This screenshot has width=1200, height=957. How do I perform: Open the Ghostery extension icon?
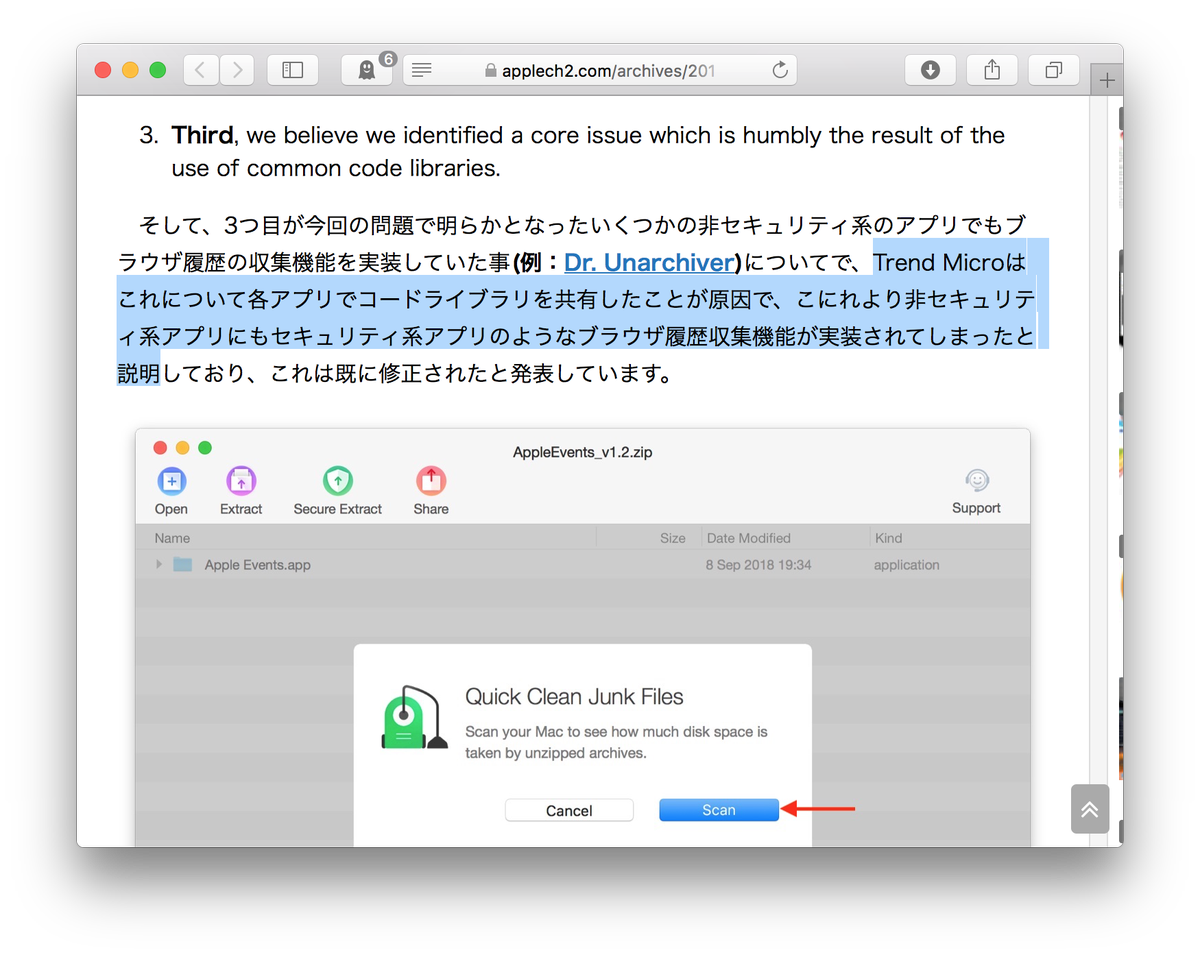coord(367,70)
